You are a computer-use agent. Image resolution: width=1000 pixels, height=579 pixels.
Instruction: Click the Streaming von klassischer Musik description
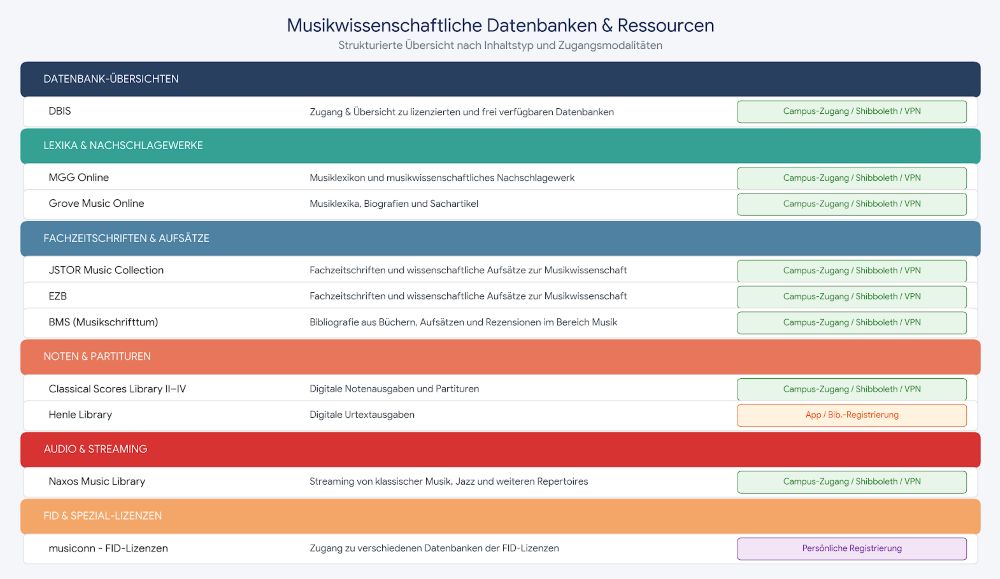click(x=449, y=481)
